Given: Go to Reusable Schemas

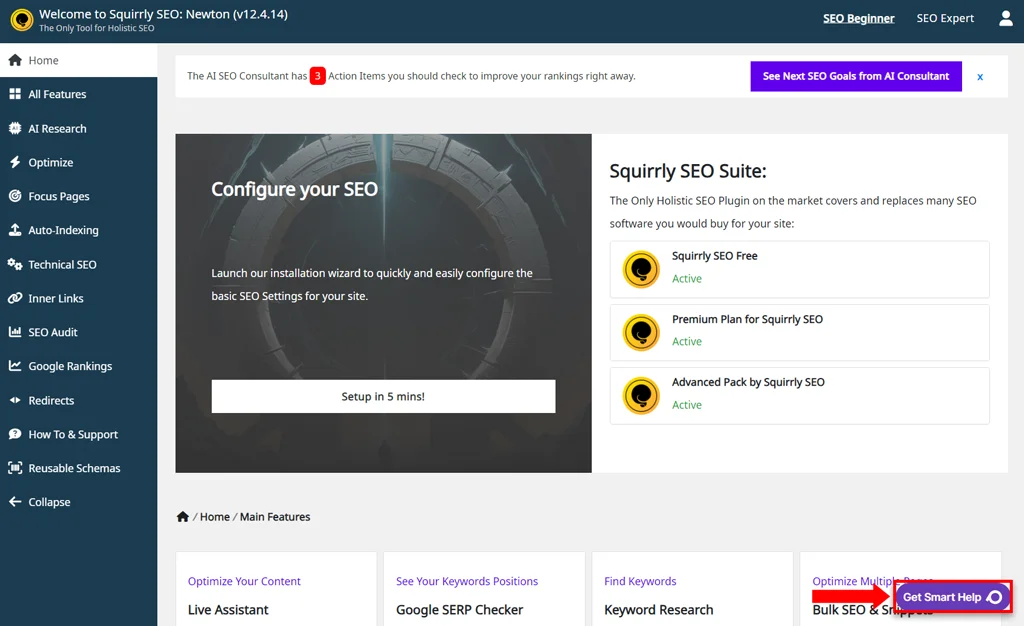Looking at the screenshot, I should pos(74,468).
